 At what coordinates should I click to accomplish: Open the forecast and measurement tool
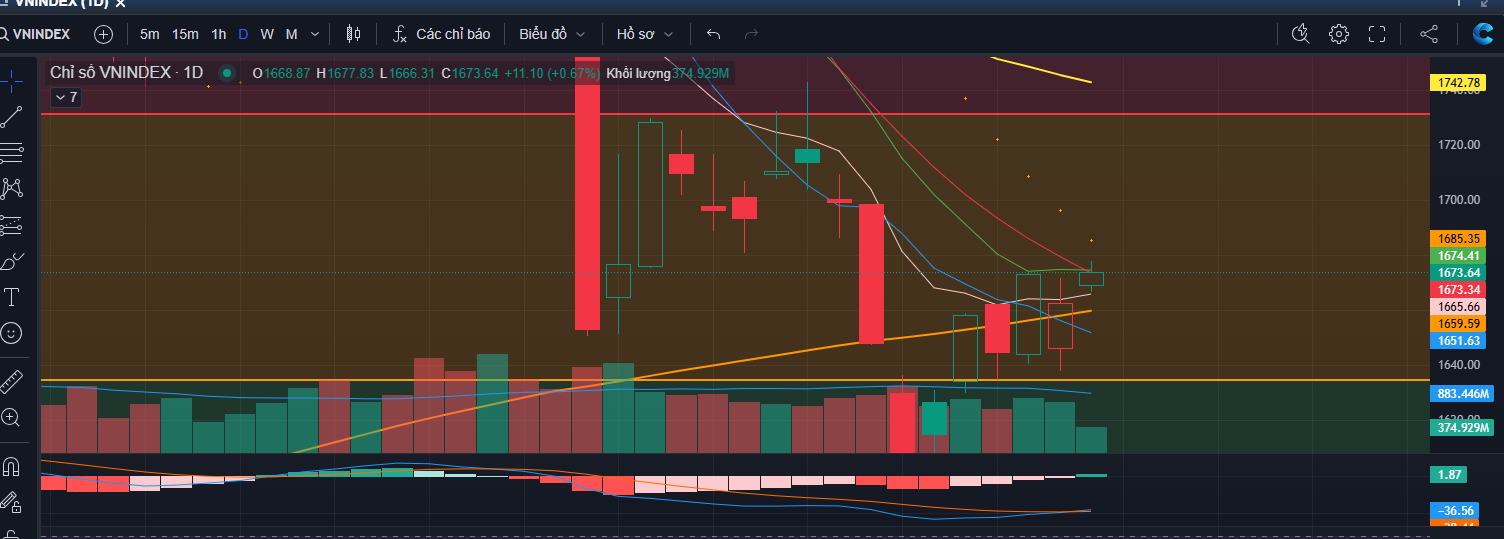tap(12, 225)
